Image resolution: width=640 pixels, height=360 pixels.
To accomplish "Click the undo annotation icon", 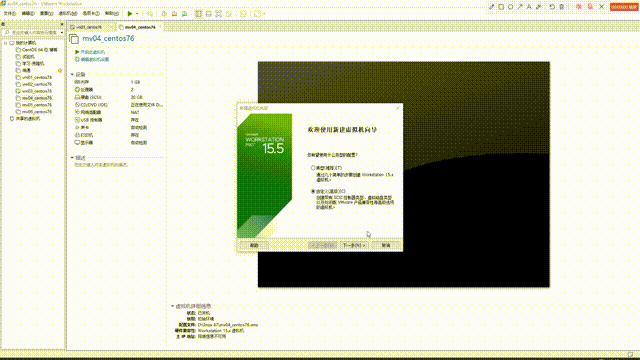I will coord(552,7).
